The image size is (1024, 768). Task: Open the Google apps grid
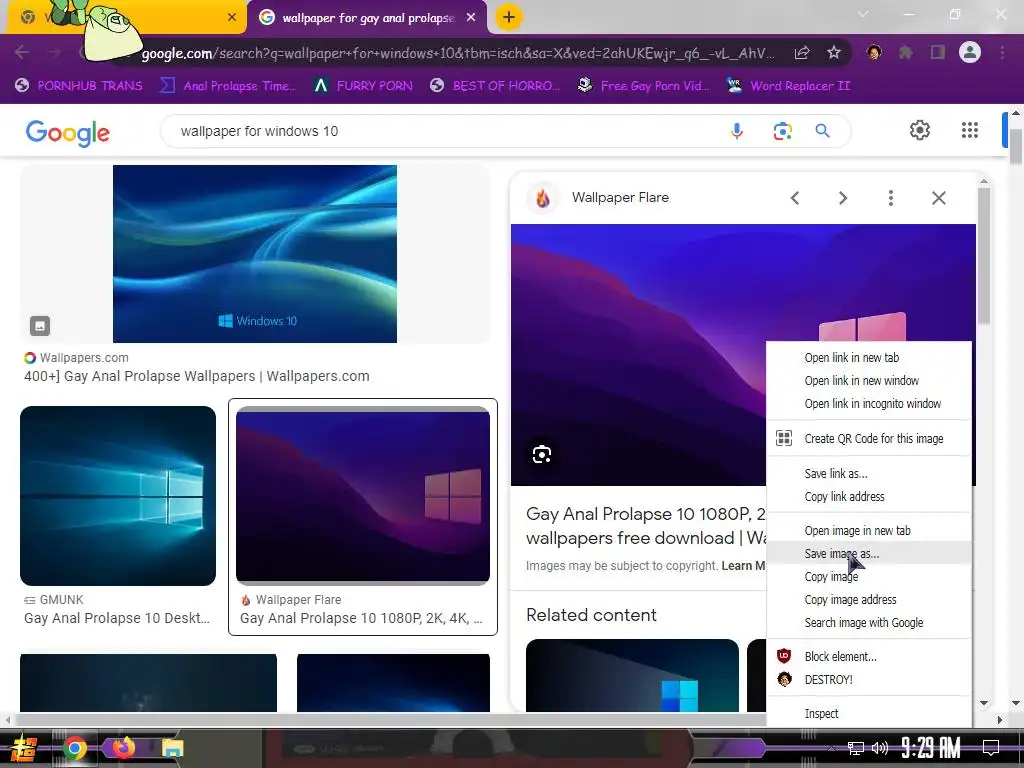point(970,130)
